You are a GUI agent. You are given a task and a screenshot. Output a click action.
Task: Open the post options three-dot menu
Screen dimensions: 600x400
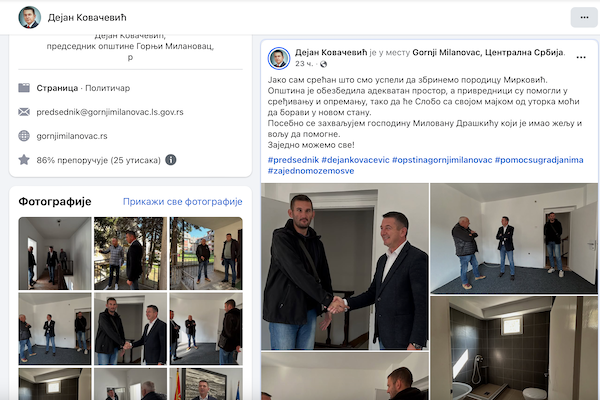[x=580, y=57]
